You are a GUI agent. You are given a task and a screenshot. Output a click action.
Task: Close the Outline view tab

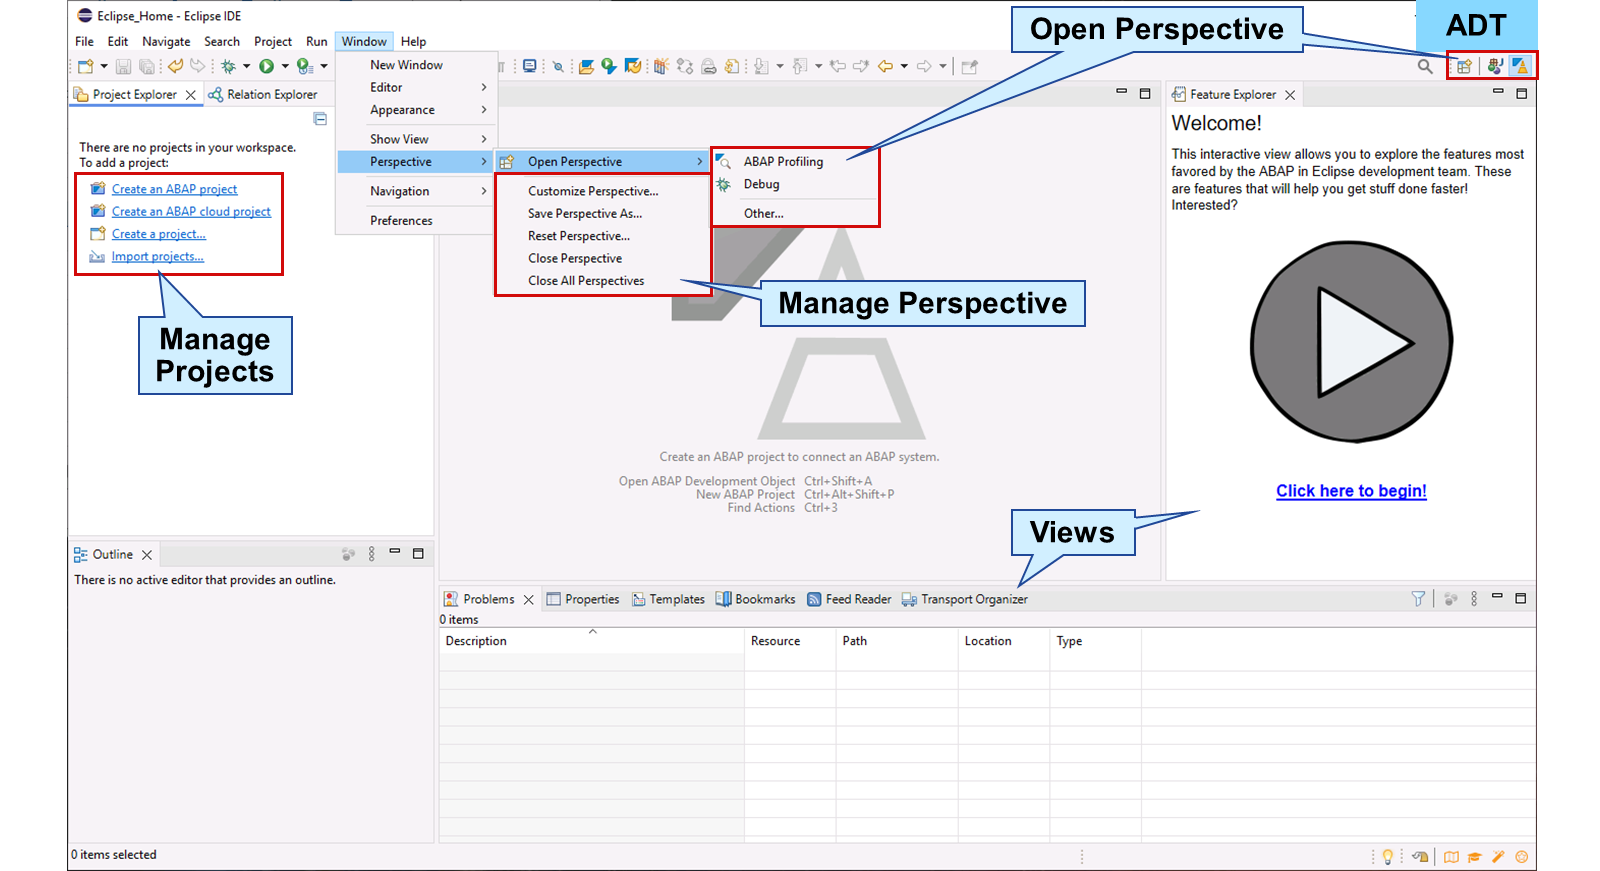tap(147, 555)
